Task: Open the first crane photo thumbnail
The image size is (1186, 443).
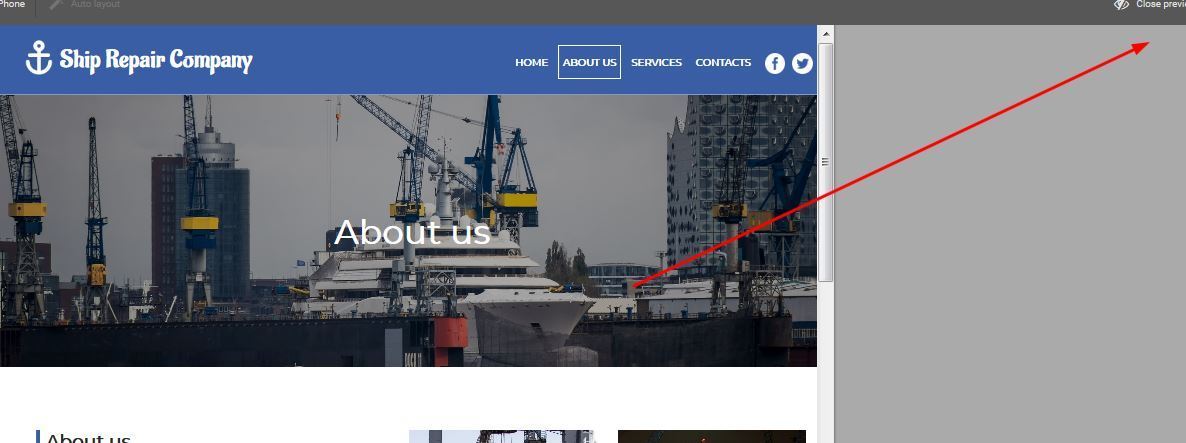Action: coord(502,437)
